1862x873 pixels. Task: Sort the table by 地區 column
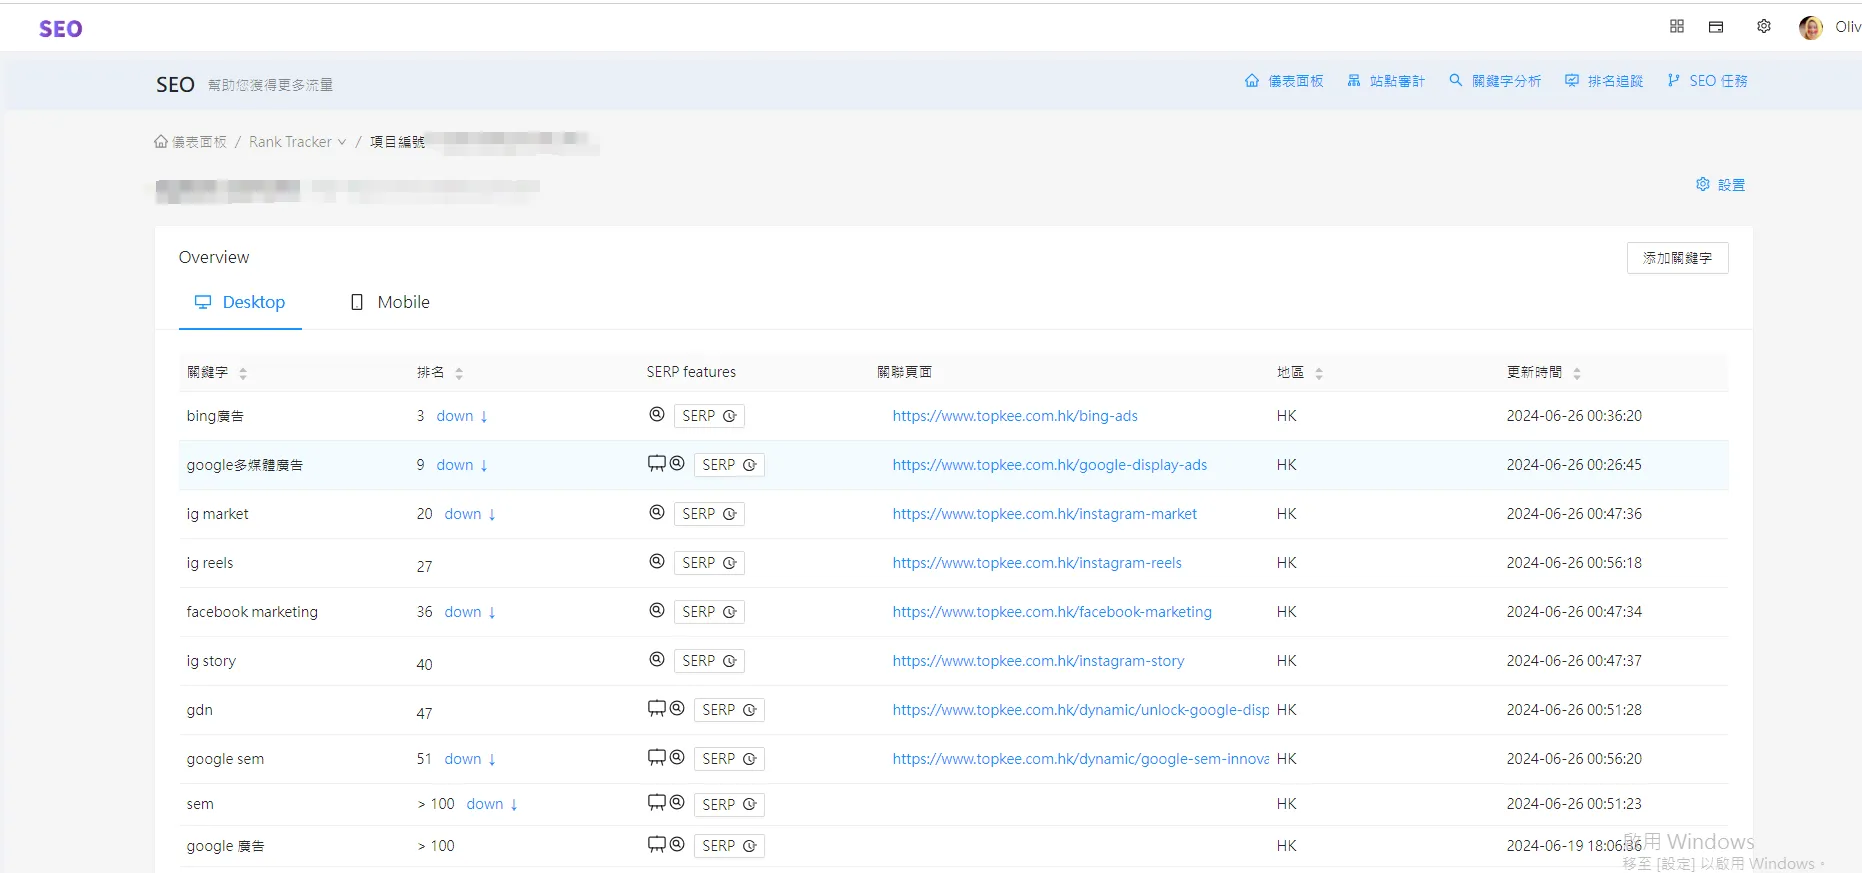click(x=1319, y=373)
